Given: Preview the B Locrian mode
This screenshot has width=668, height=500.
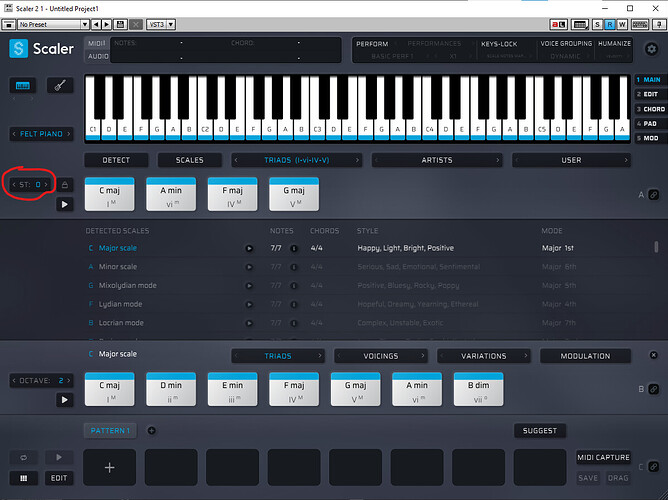Looking at the screenshot, I should pos(249,323).
